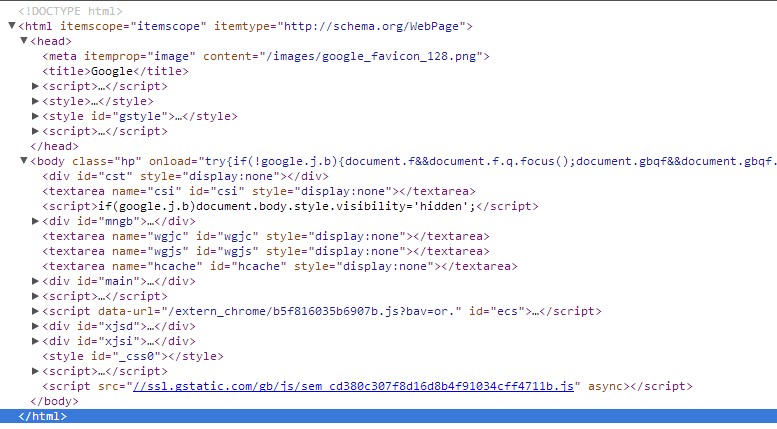
Task: Expand the first script node in head
Action: point(35,86)
